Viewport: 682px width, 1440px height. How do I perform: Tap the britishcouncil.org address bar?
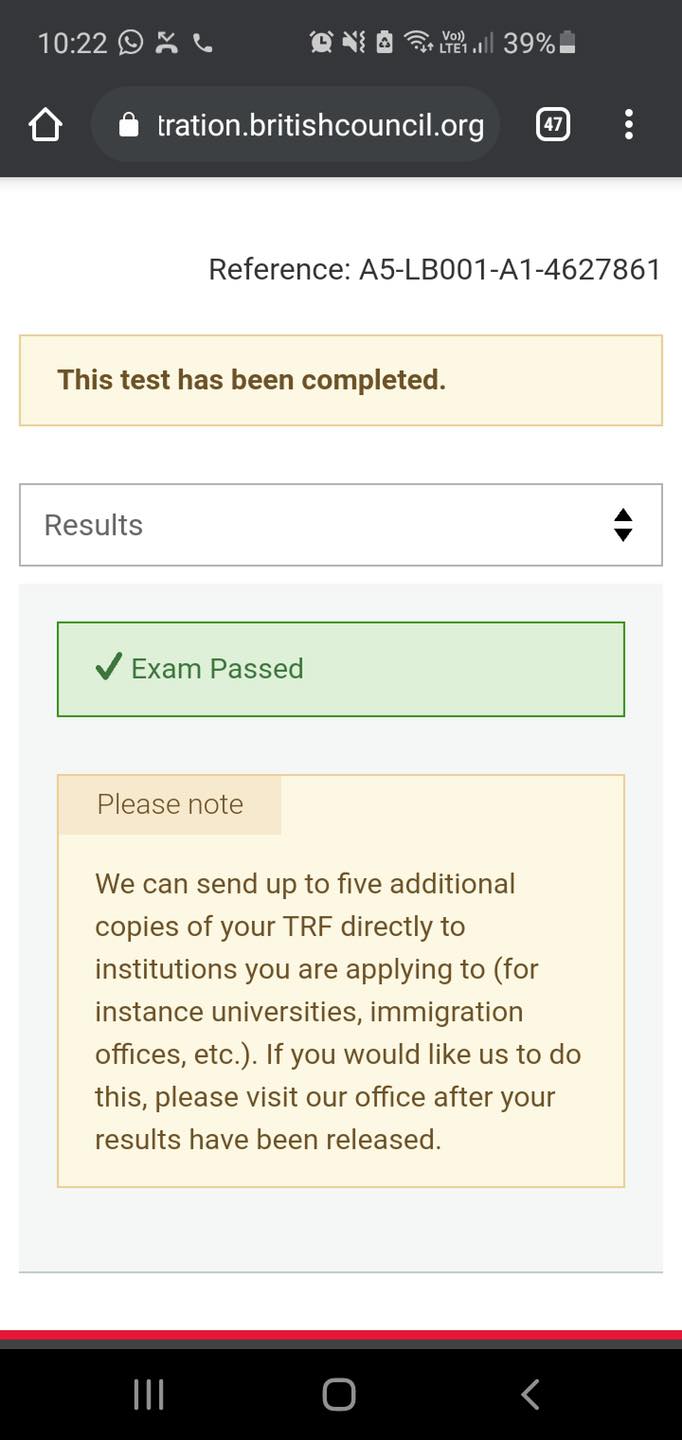(295, 125)
